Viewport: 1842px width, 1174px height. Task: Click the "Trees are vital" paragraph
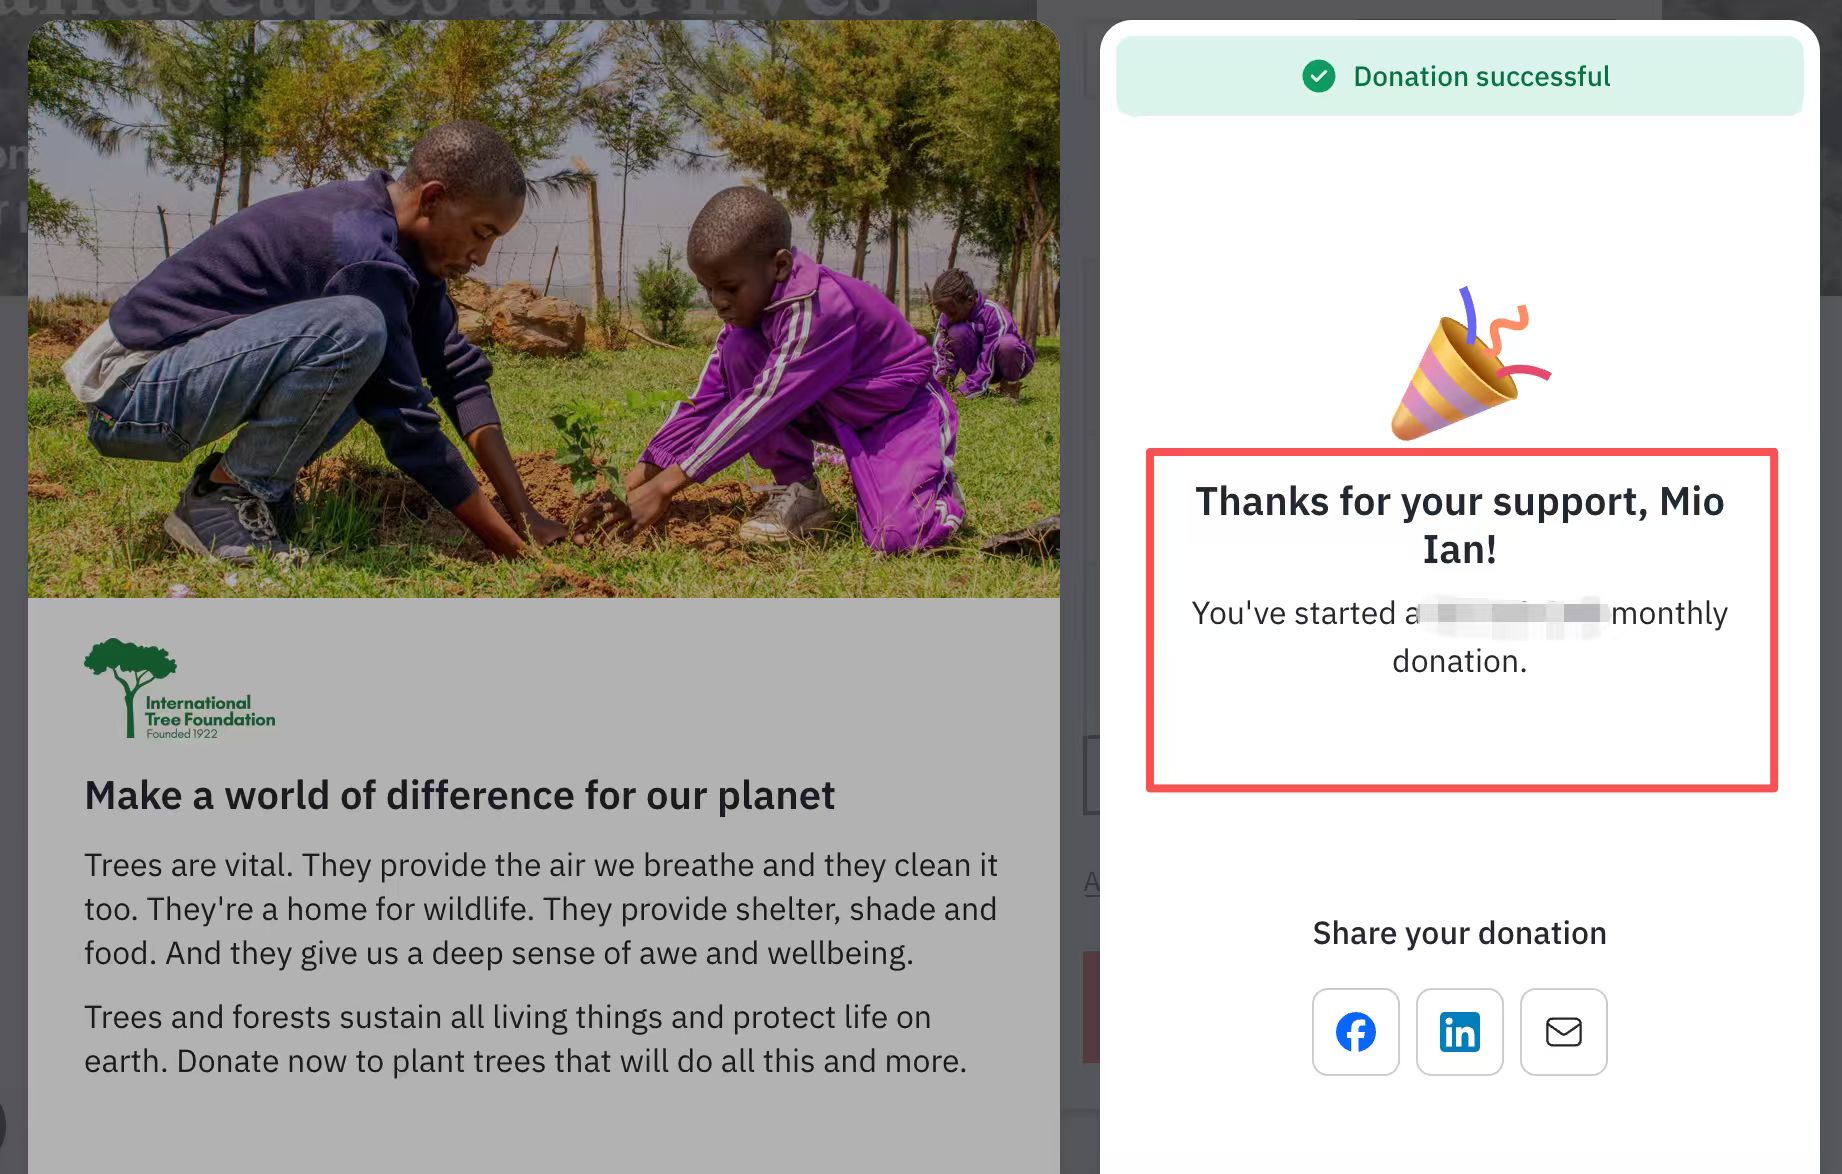point(540,909)
